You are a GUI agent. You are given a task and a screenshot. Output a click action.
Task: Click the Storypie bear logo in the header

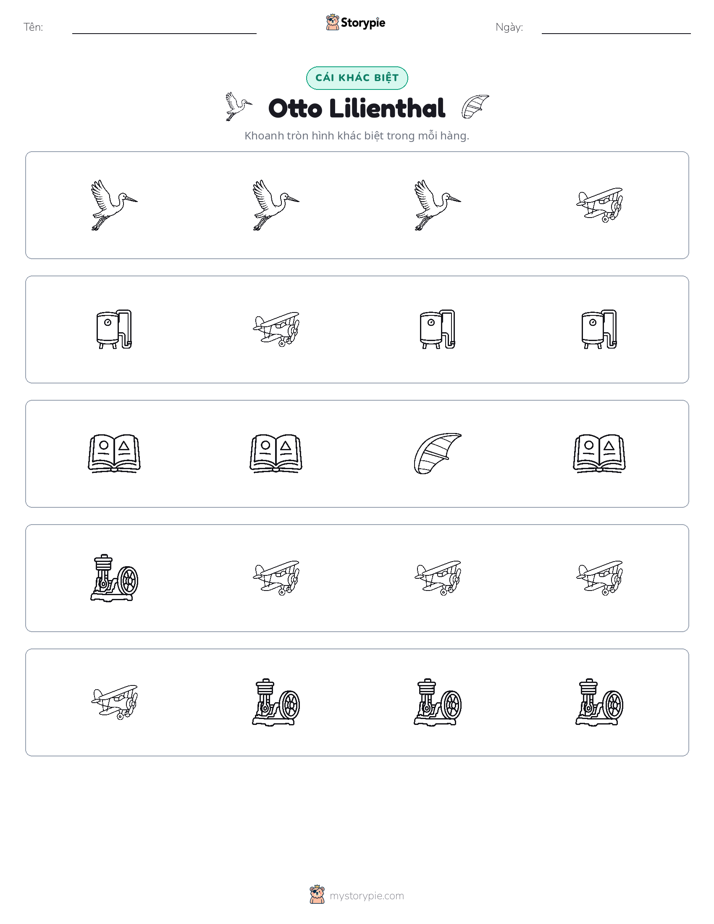tap(332, 22)
